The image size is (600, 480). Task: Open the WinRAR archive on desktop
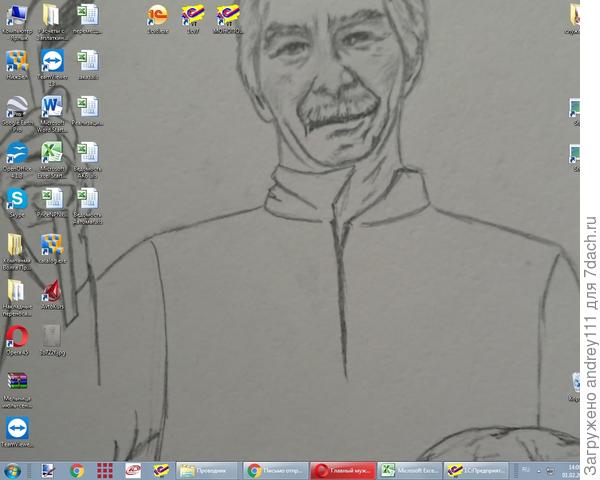17,383
